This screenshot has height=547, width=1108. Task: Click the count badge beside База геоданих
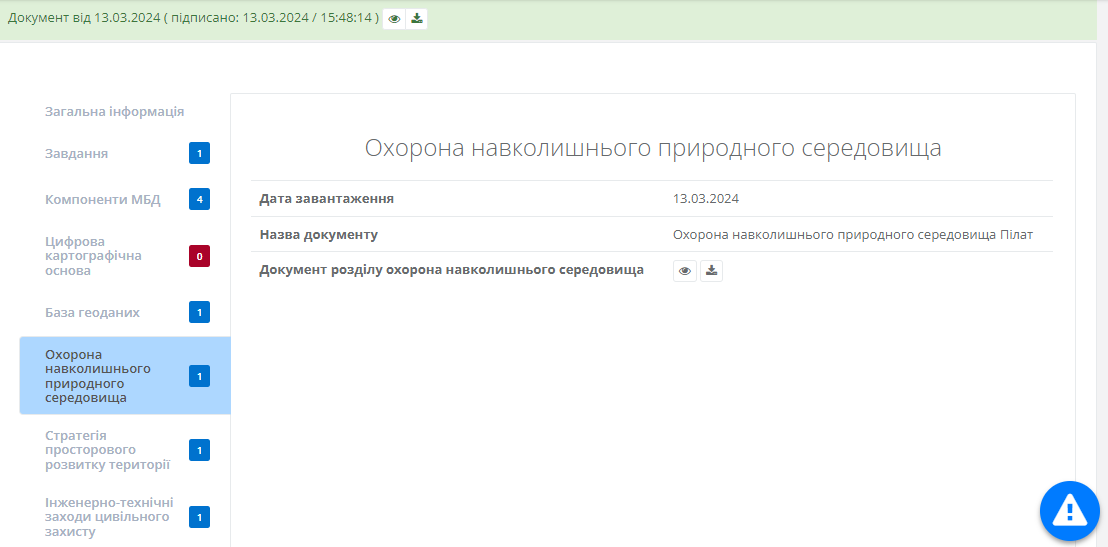(x=200, y=313)
